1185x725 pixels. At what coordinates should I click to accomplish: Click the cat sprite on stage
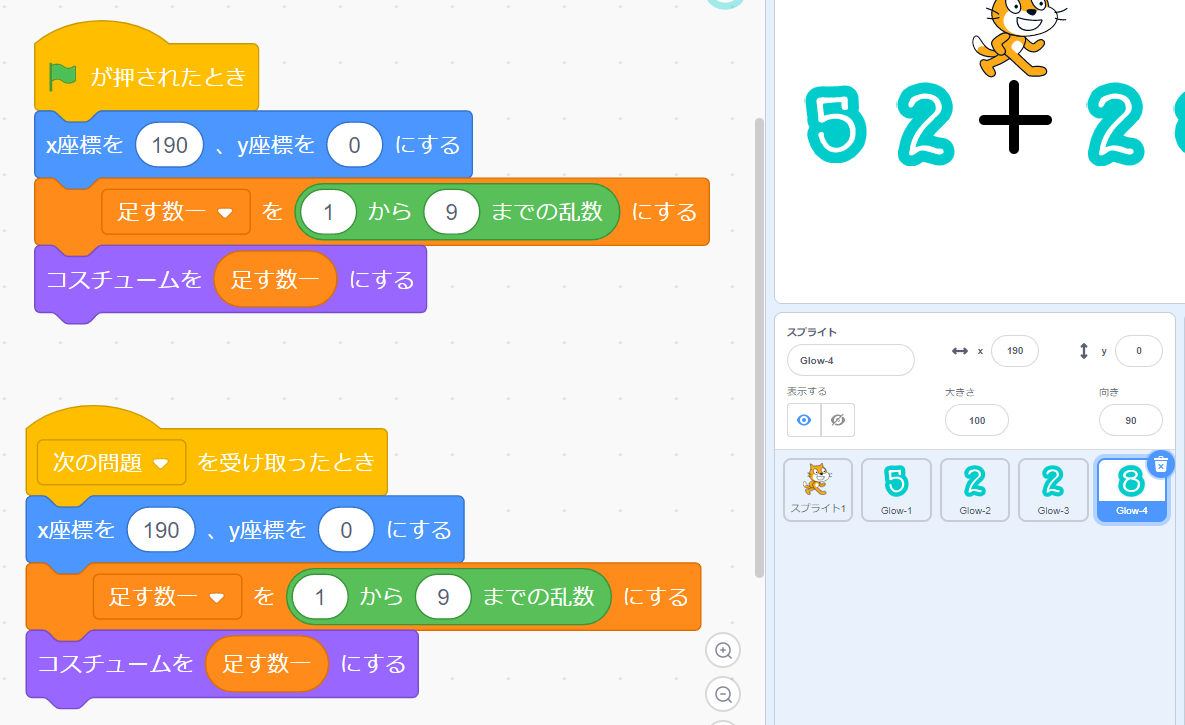[x=1017, y=35]
